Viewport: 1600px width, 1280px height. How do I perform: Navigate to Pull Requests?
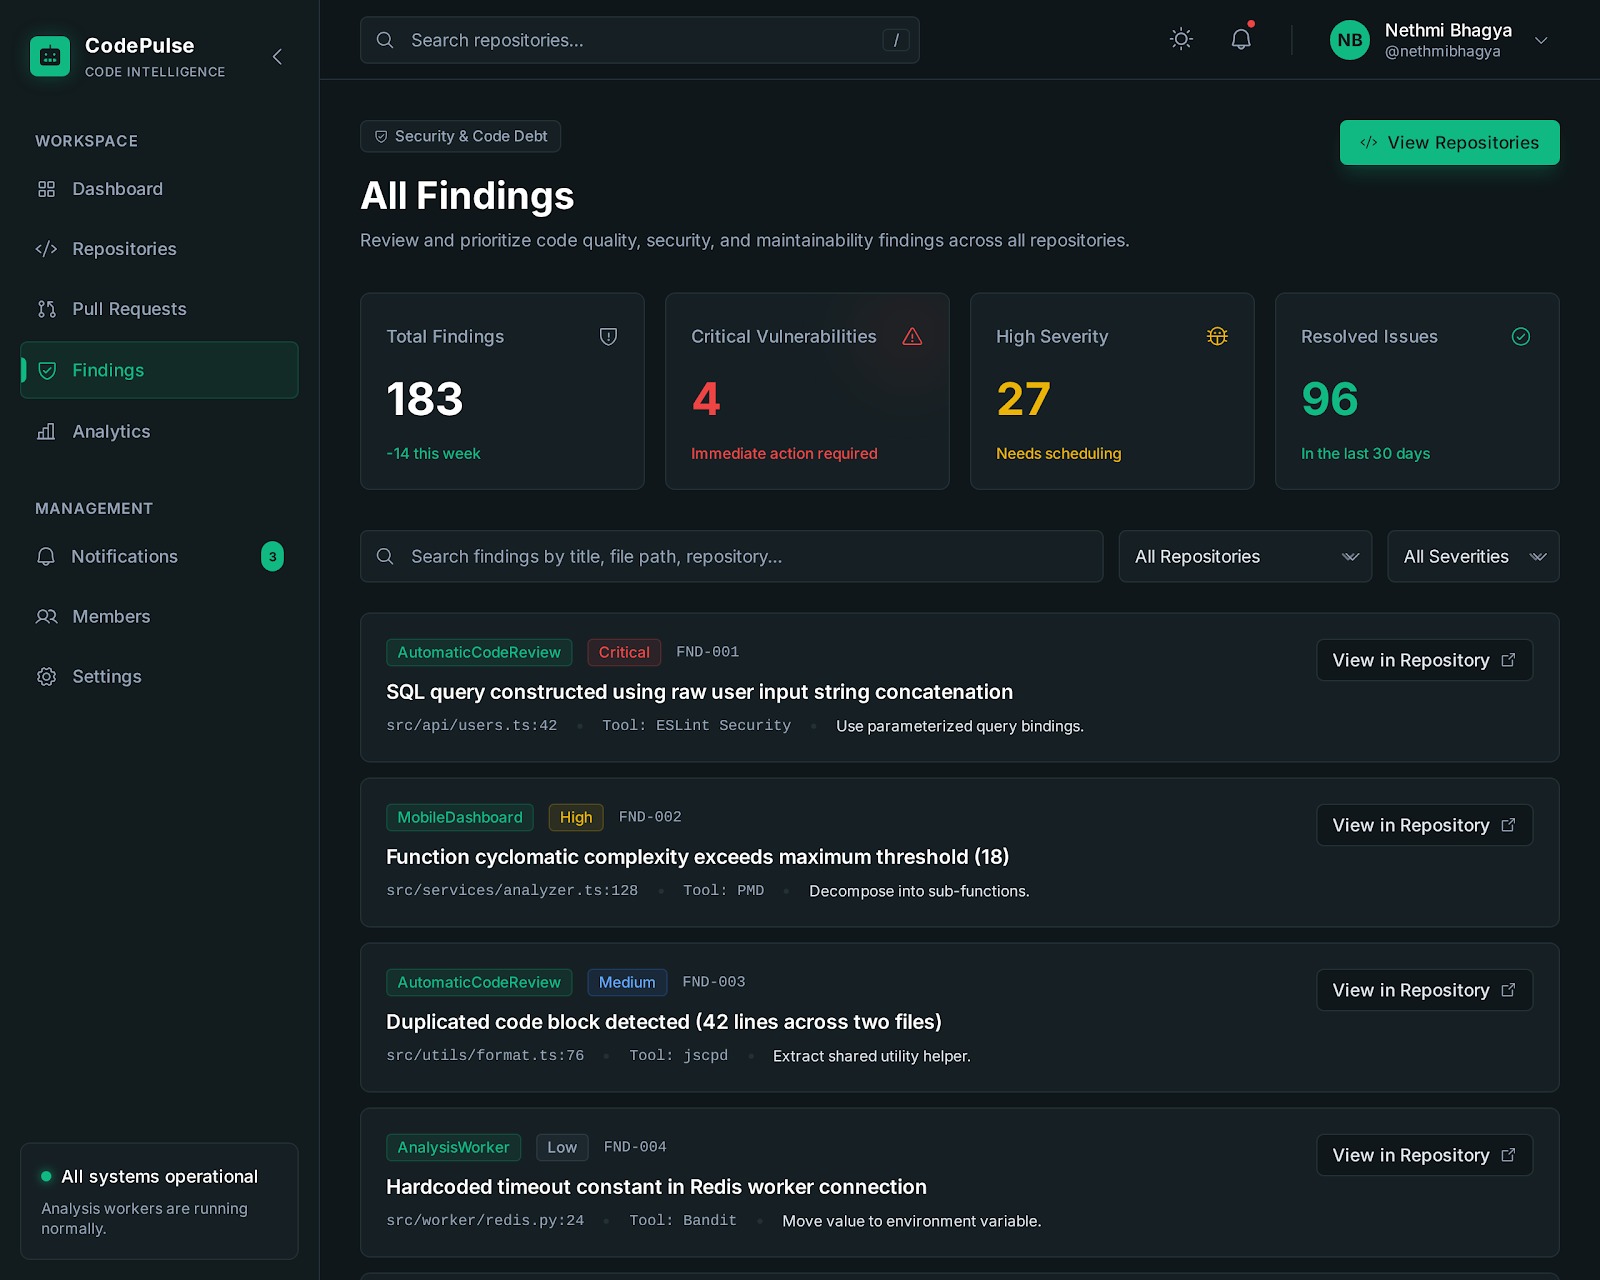159,309
